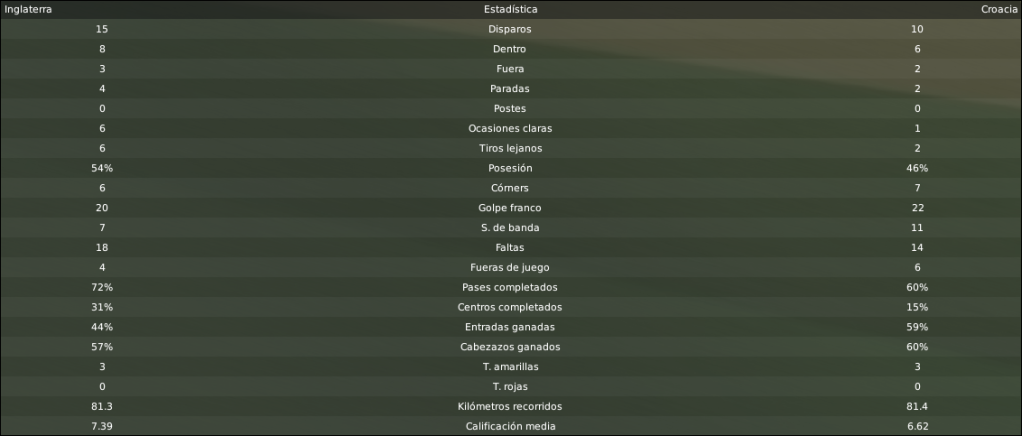
Task: Select the Faltas statistic row
Action: click(511, 248)
